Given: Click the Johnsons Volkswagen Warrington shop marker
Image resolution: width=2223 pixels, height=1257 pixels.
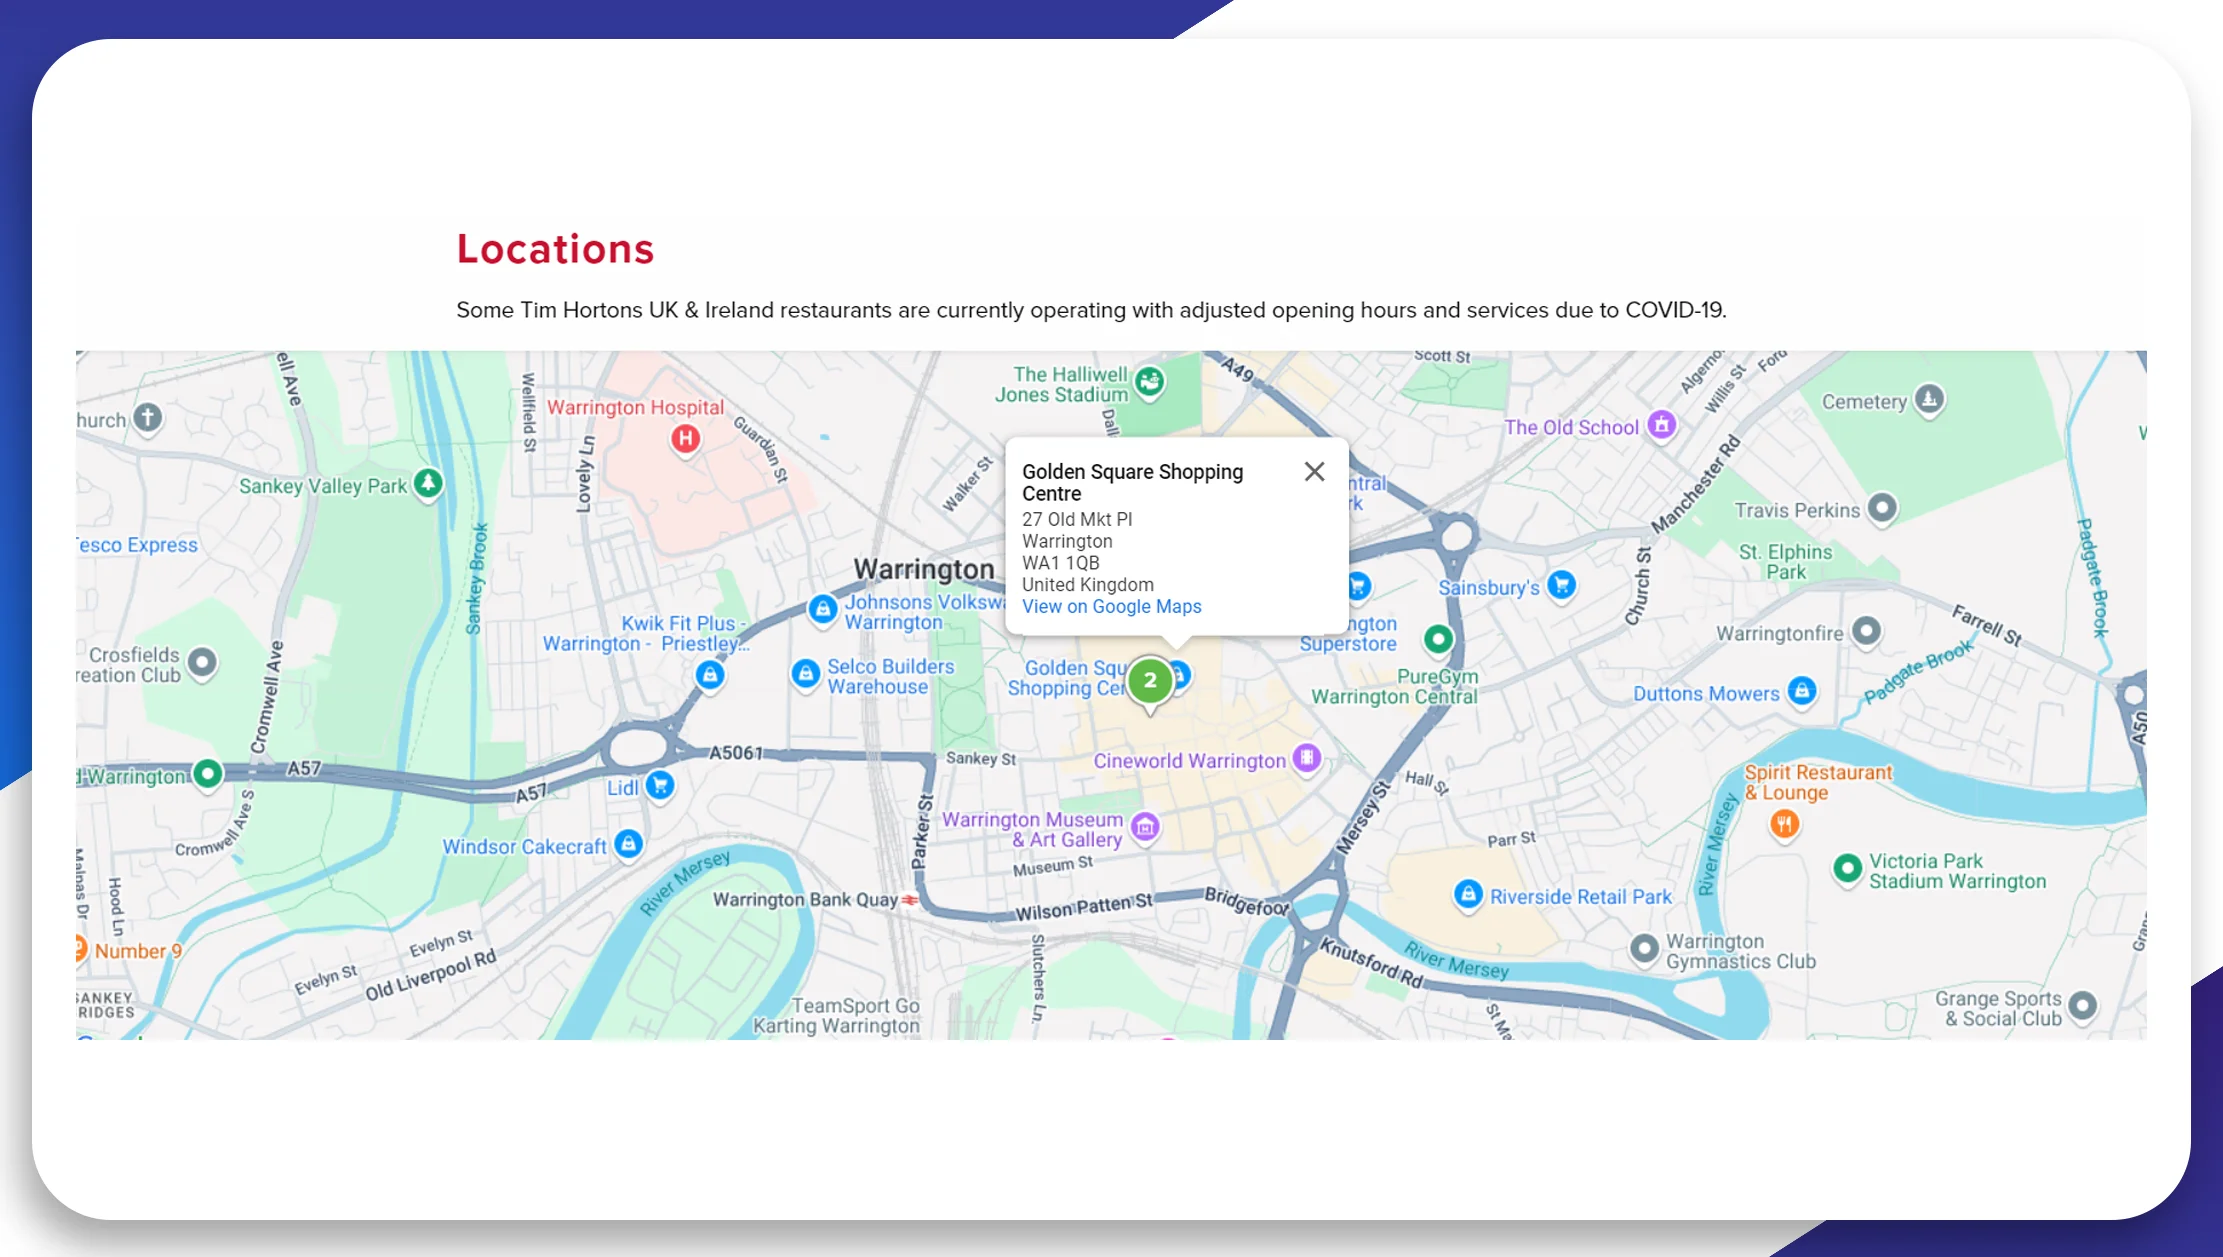Looking at the screenshot, I should click(x=822, y=609).
